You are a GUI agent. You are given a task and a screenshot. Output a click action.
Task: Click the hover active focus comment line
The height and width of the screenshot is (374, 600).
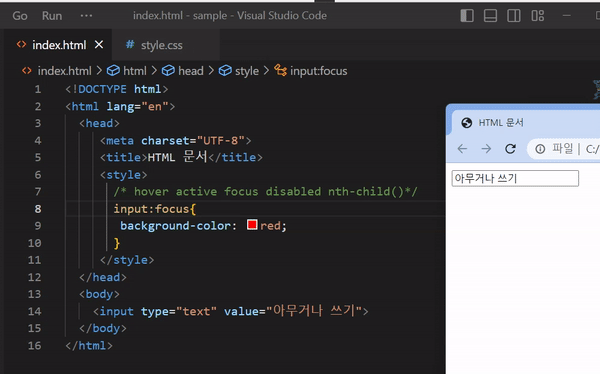pos(266,191)
